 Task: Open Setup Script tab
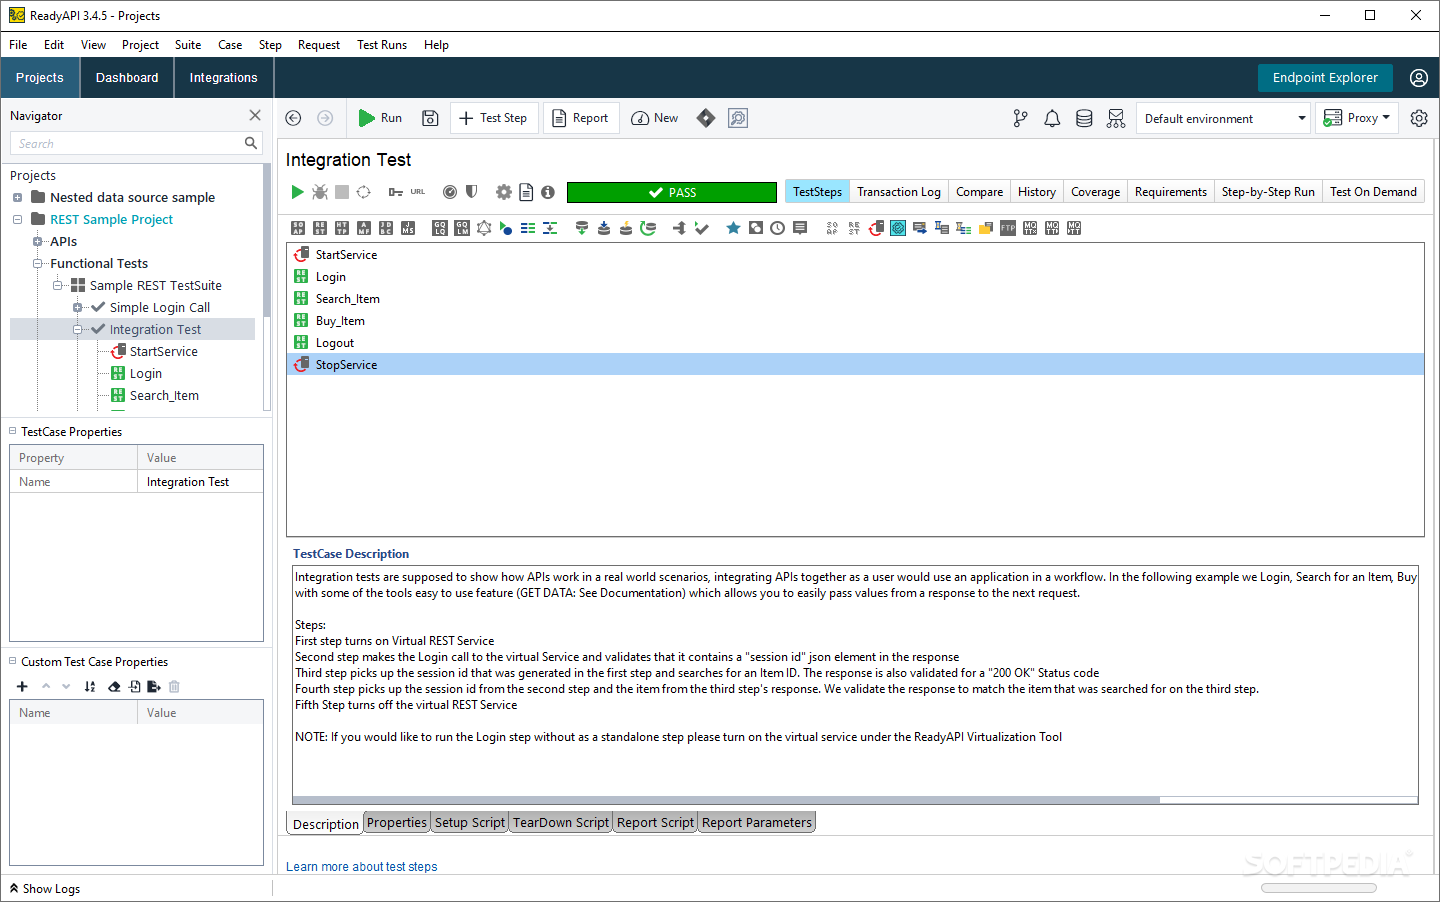click(470, 822)
